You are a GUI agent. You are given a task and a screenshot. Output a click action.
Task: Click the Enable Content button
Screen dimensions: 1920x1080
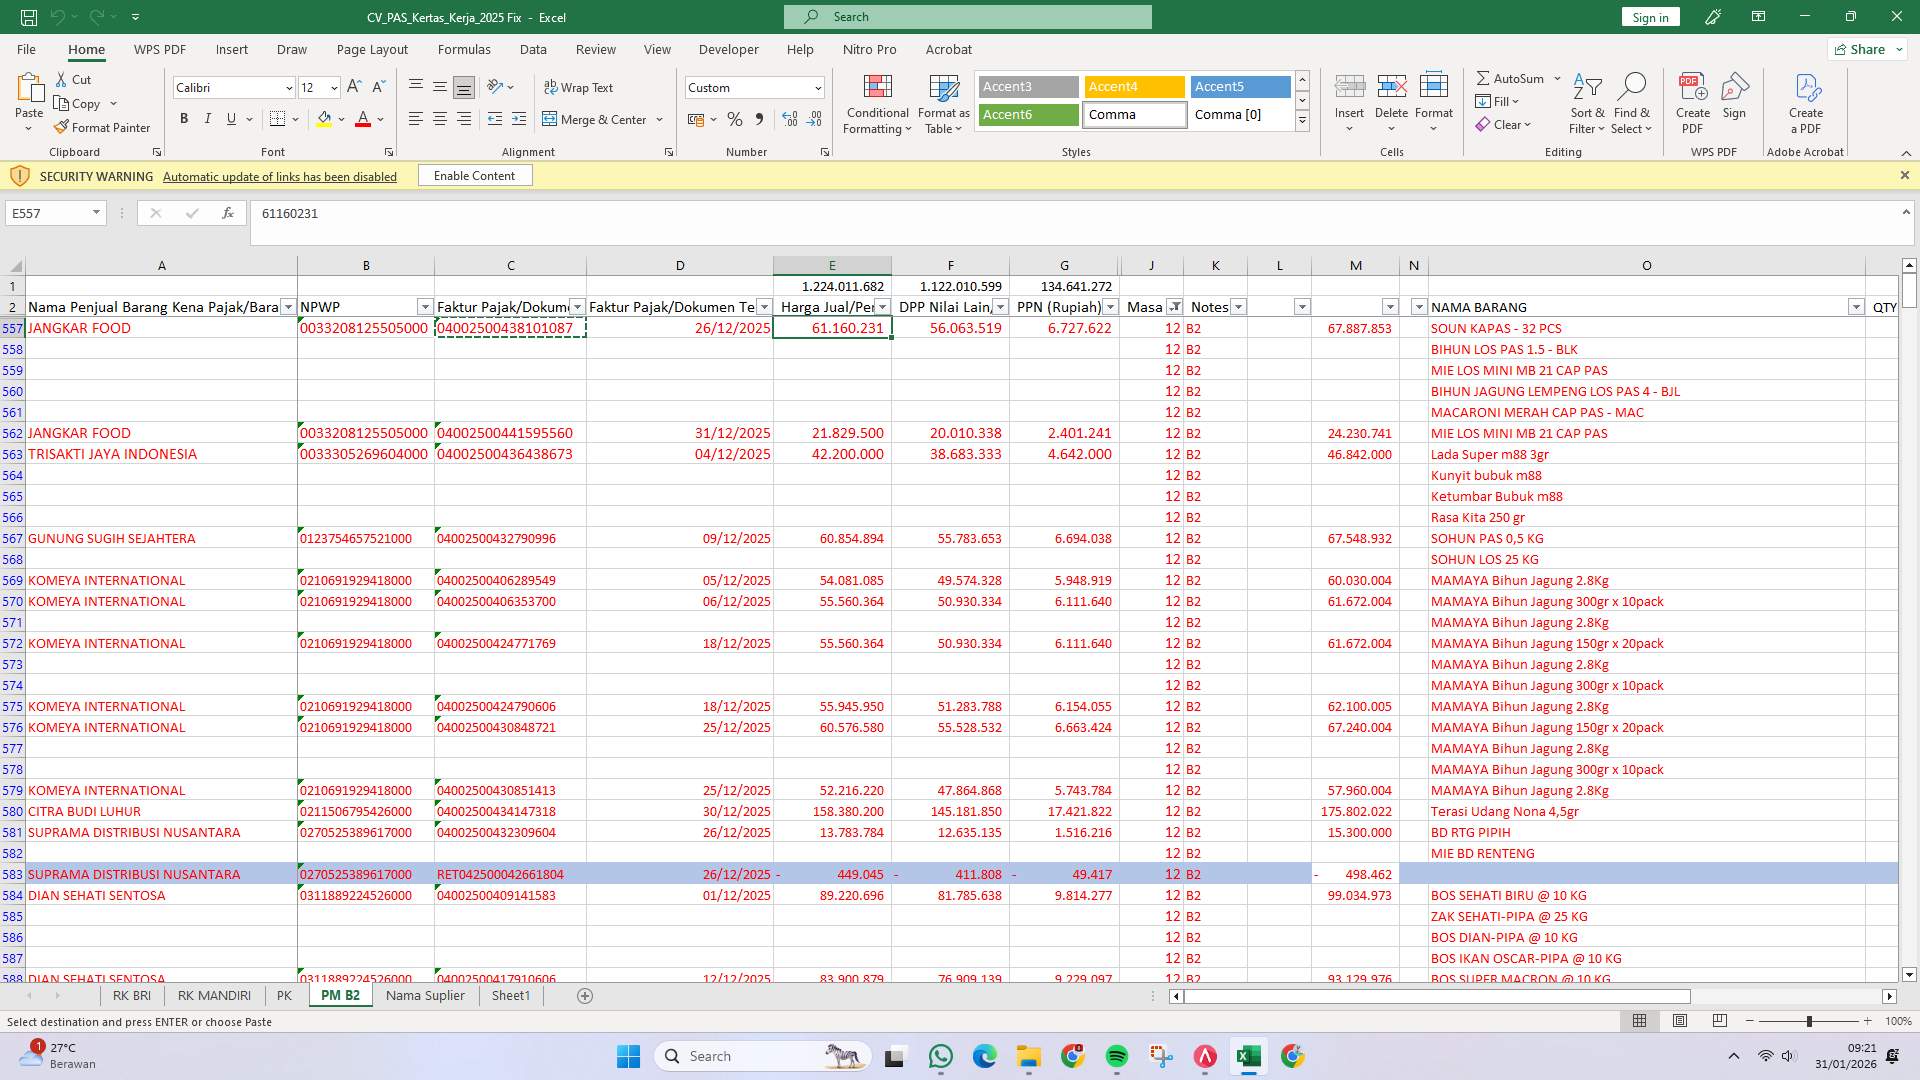(x=475, y=175)
